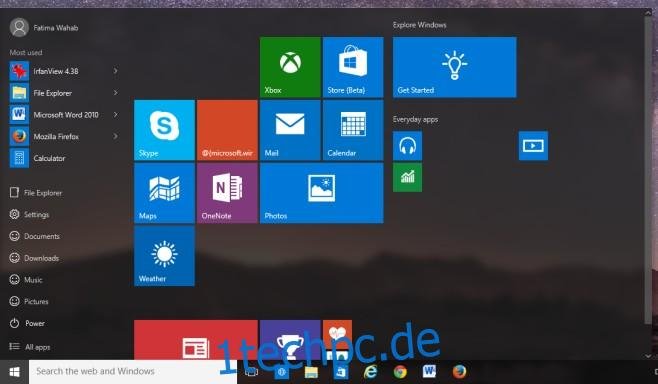The width and height of the screenshot is (658, 384).
Task: Click the Task View icon on taskbar
Action: tap(252, 372)
